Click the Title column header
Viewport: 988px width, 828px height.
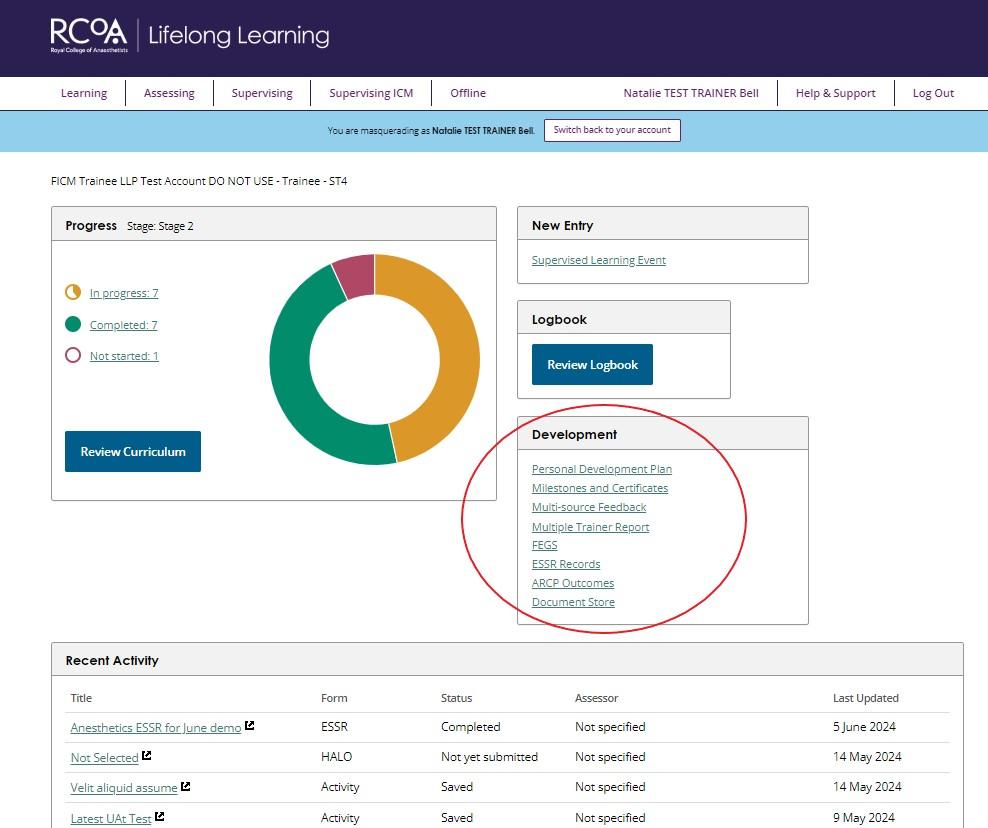[81, 698]
